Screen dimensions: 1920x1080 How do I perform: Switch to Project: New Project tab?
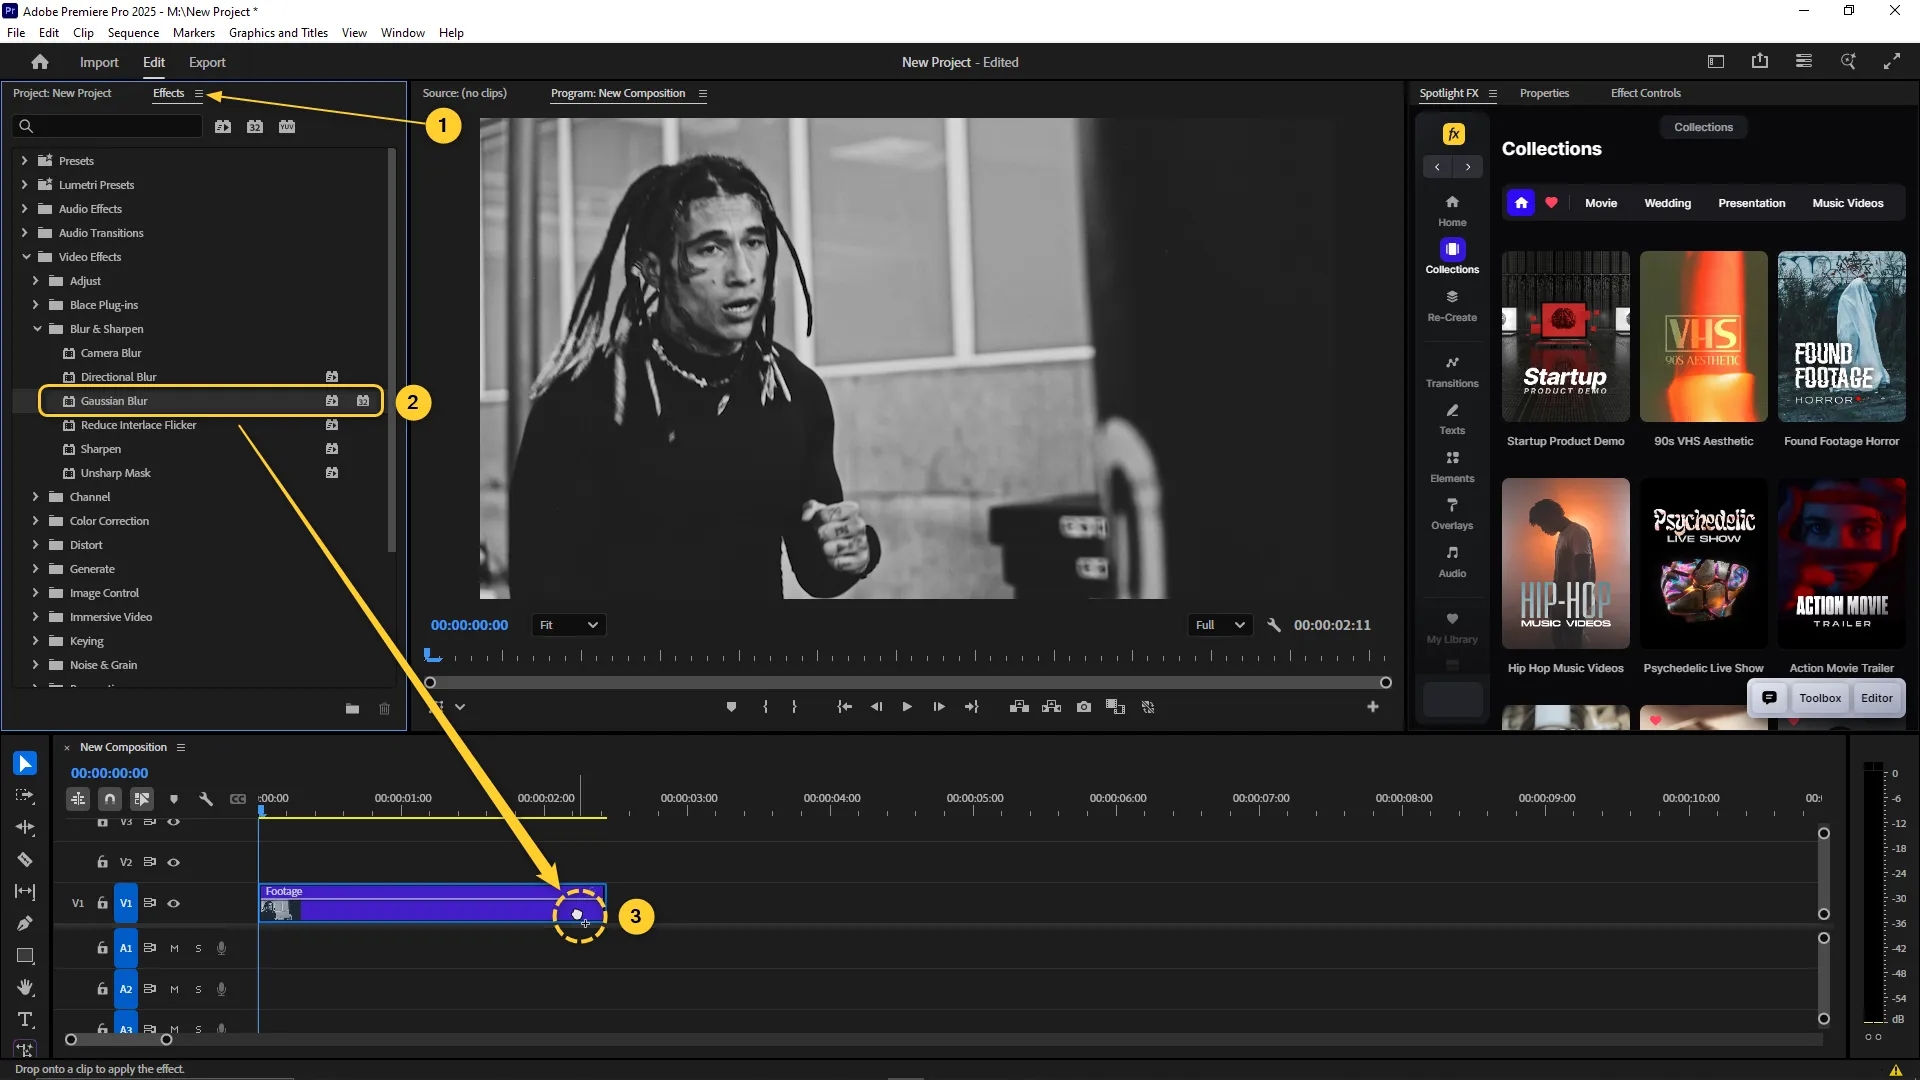(62, 93)
